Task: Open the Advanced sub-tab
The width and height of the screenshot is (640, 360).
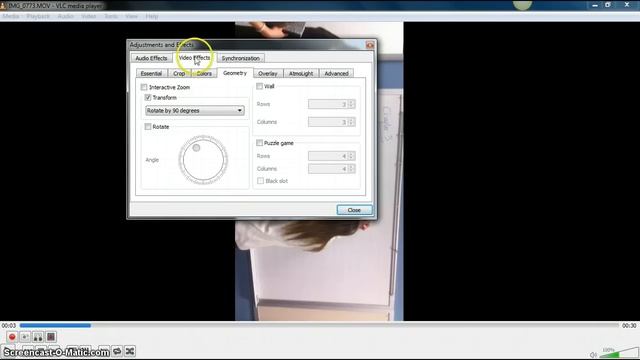Action: click(336, 73)
